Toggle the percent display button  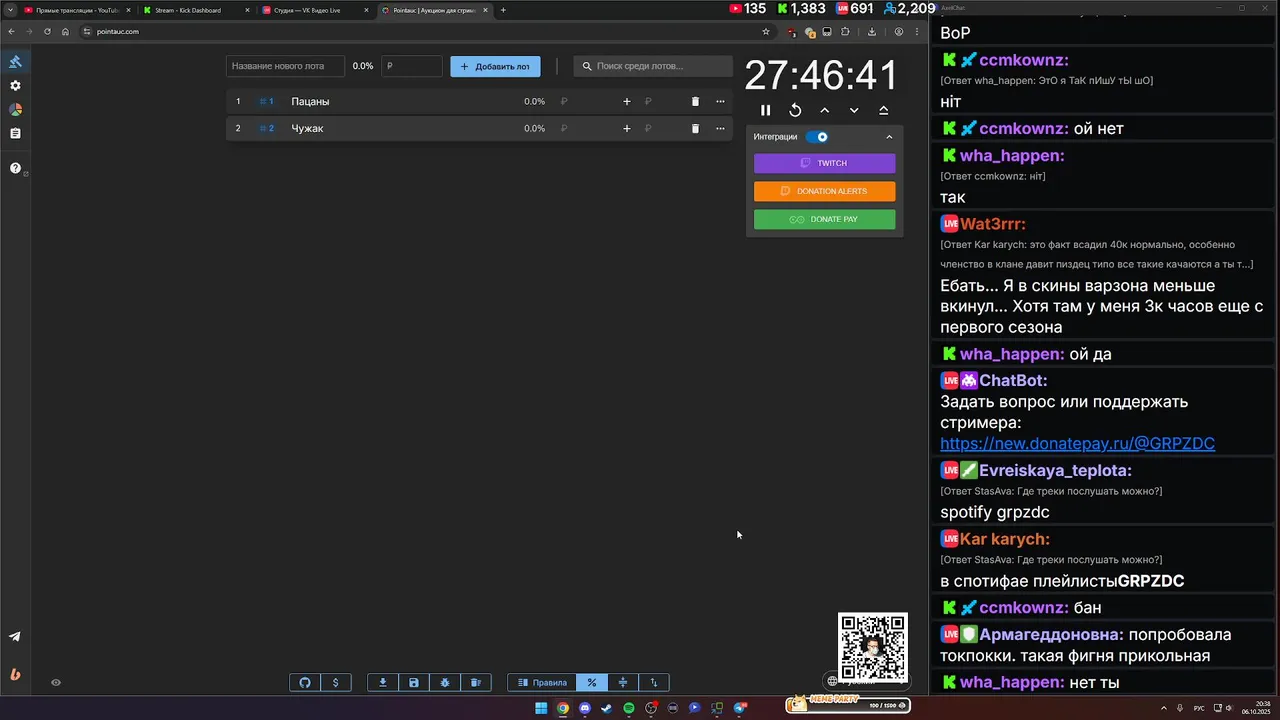[592, 683]
